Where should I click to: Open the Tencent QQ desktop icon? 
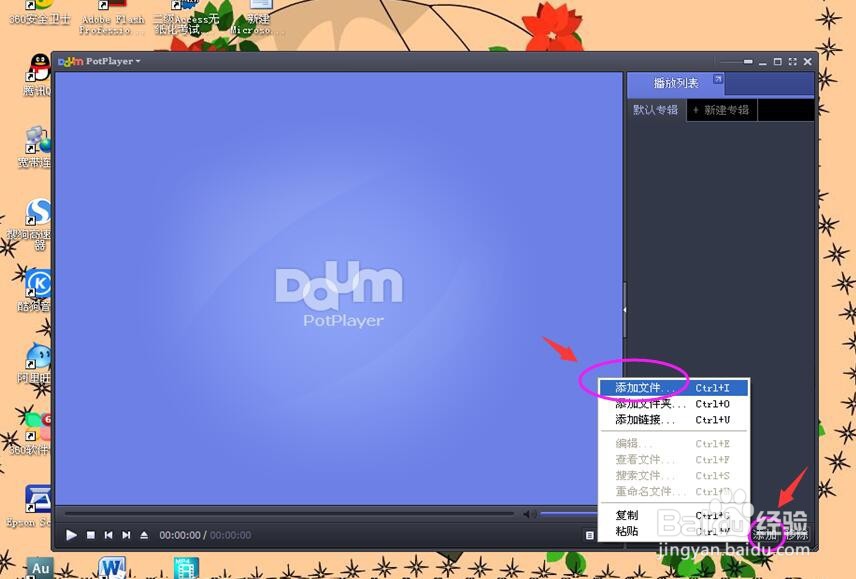[38, 75]
